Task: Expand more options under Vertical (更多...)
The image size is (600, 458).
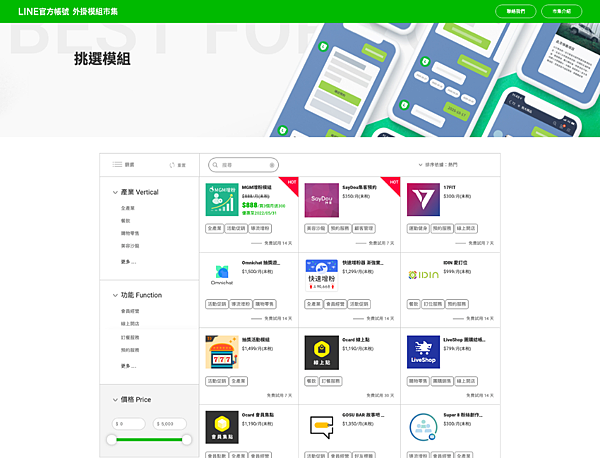Action: tap(128, 262)
